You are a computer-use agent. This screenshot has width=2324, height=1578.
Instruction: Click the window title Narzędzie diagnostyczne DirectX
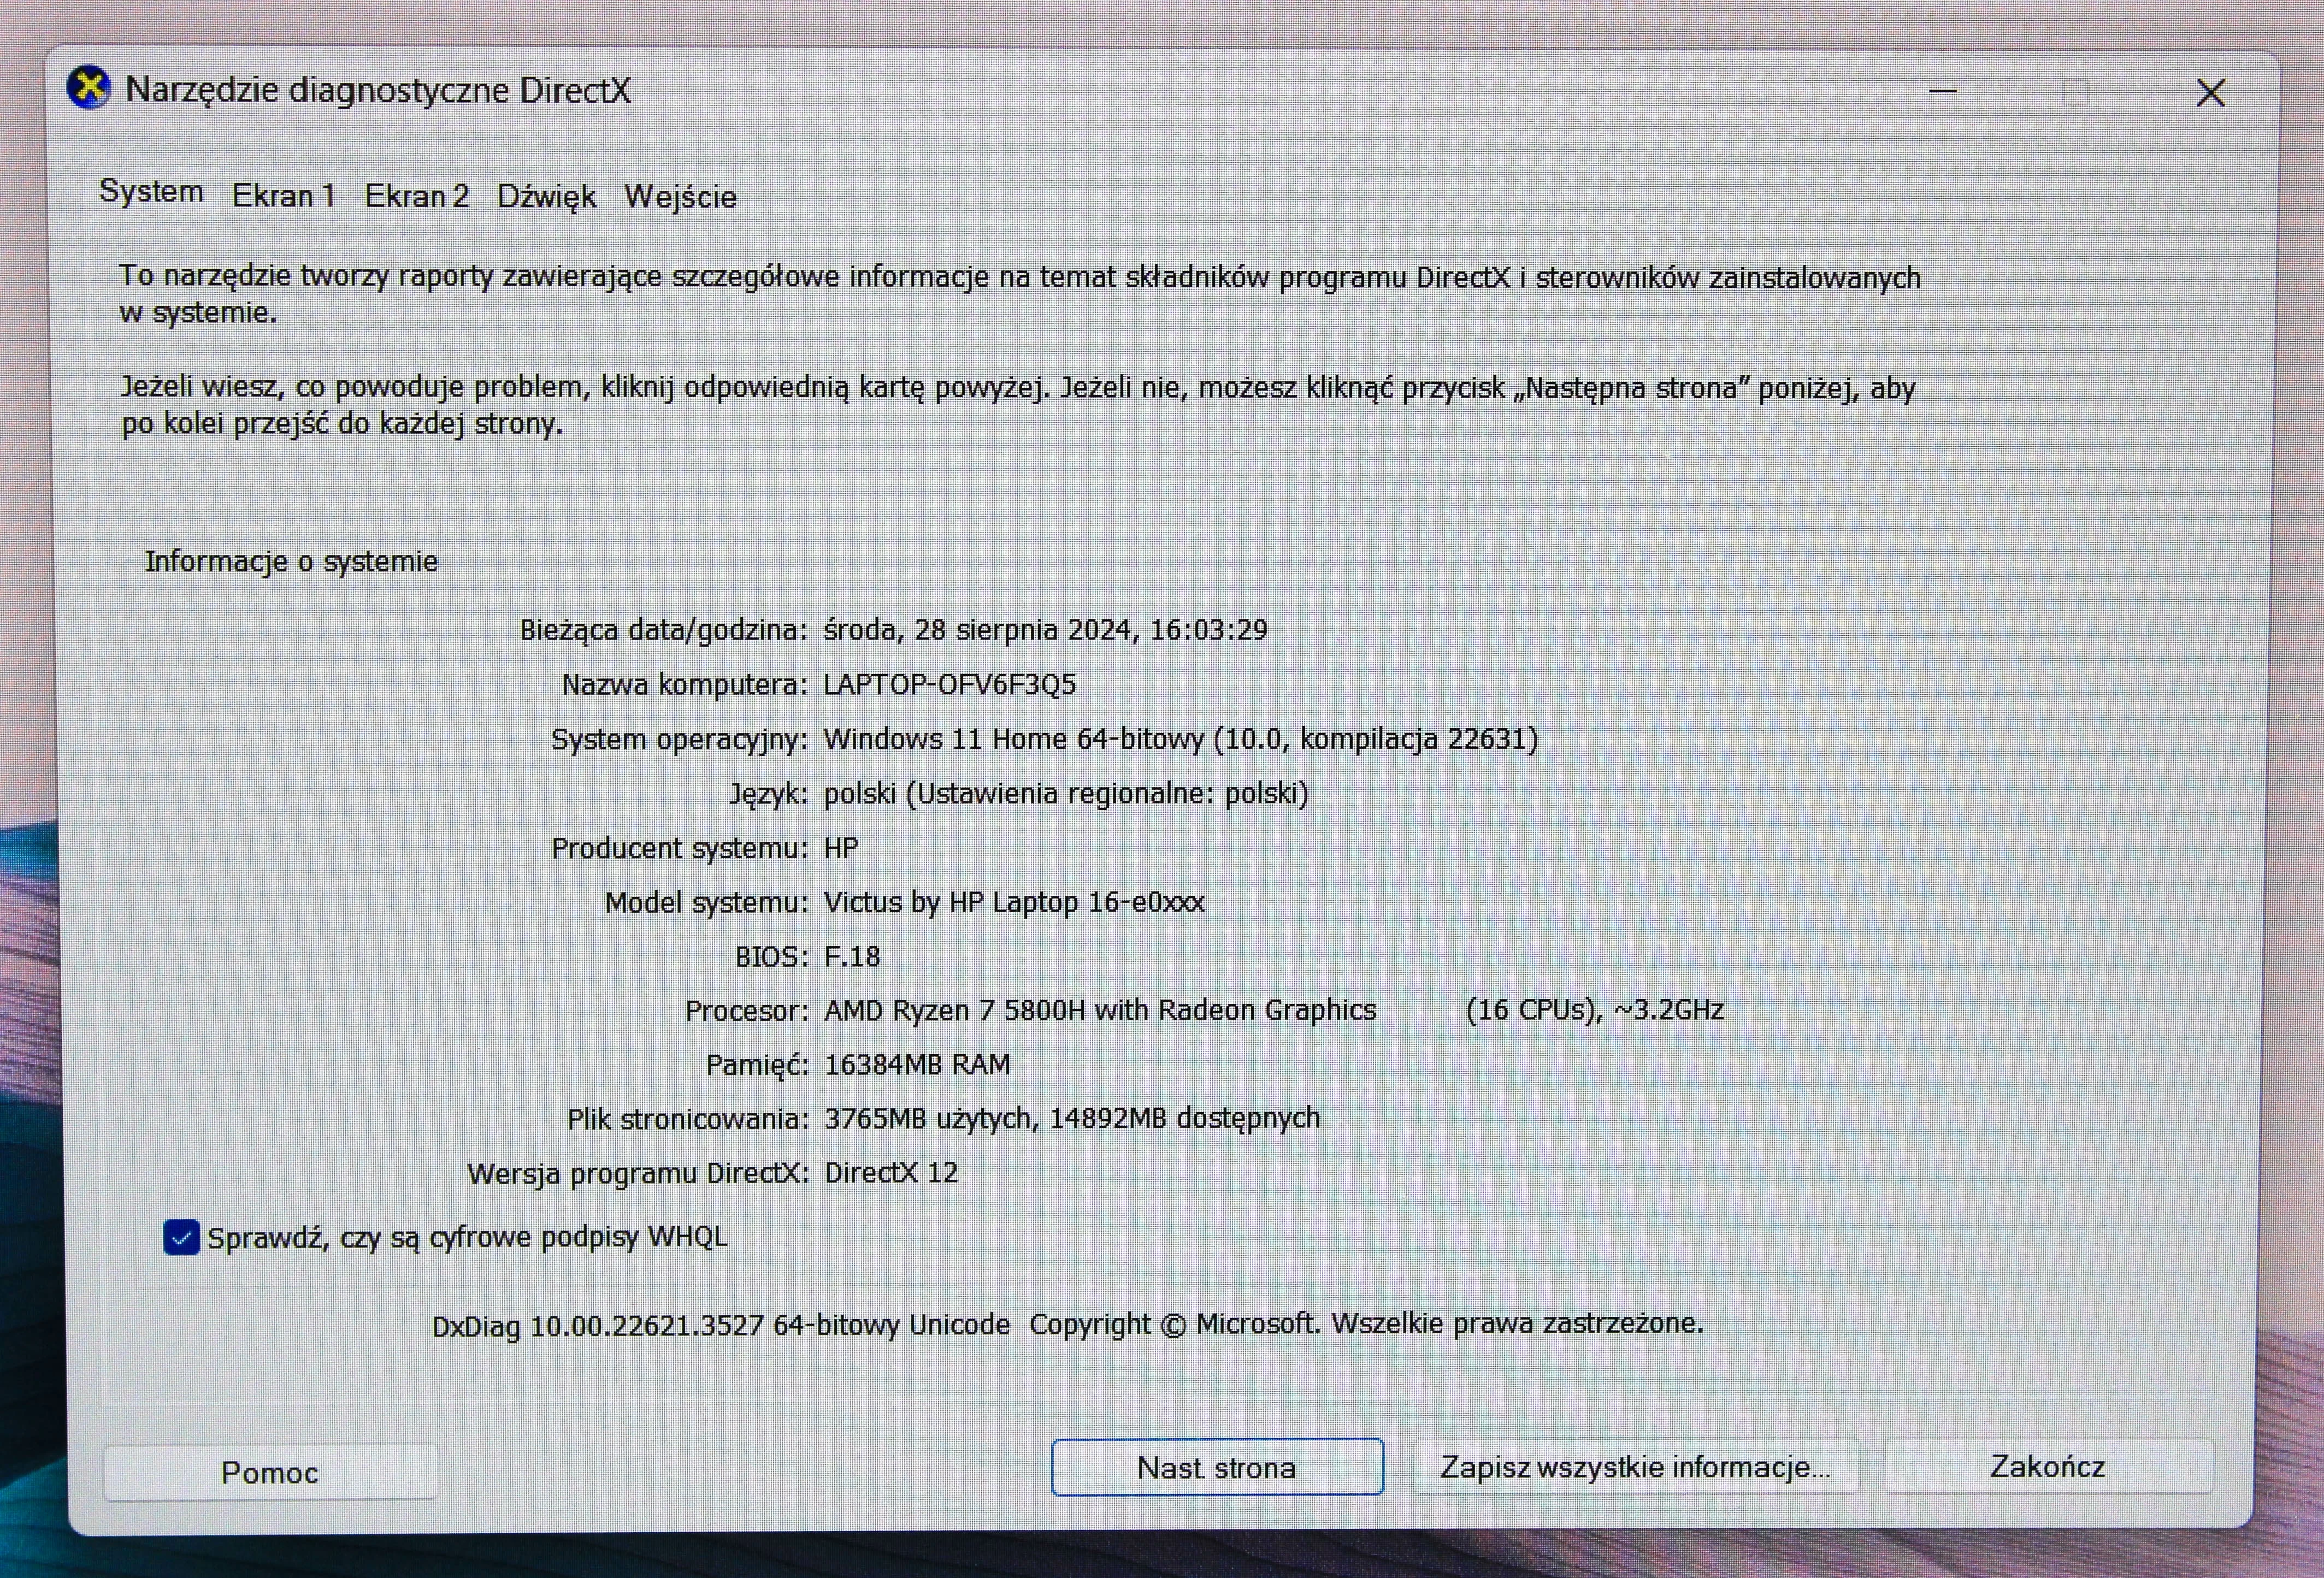click(x=378, y=90)
